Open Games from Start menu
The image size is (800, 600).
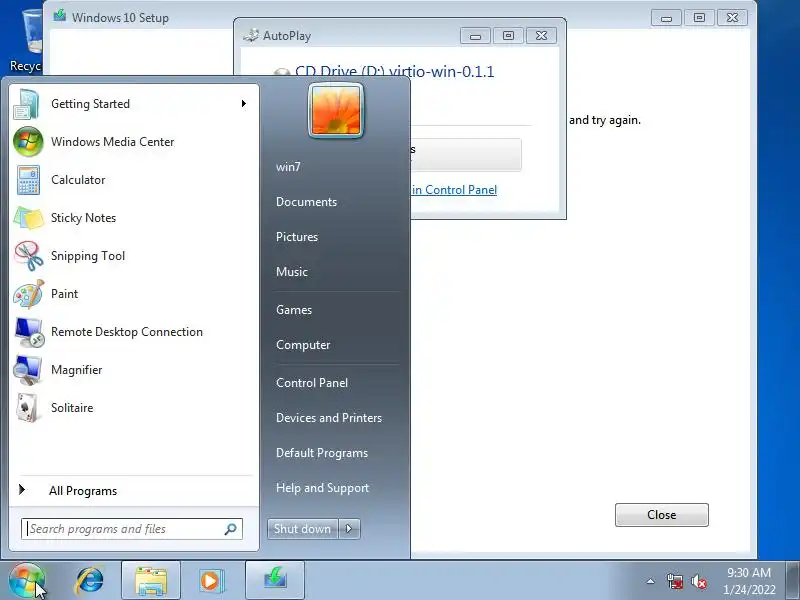point(294,310)
